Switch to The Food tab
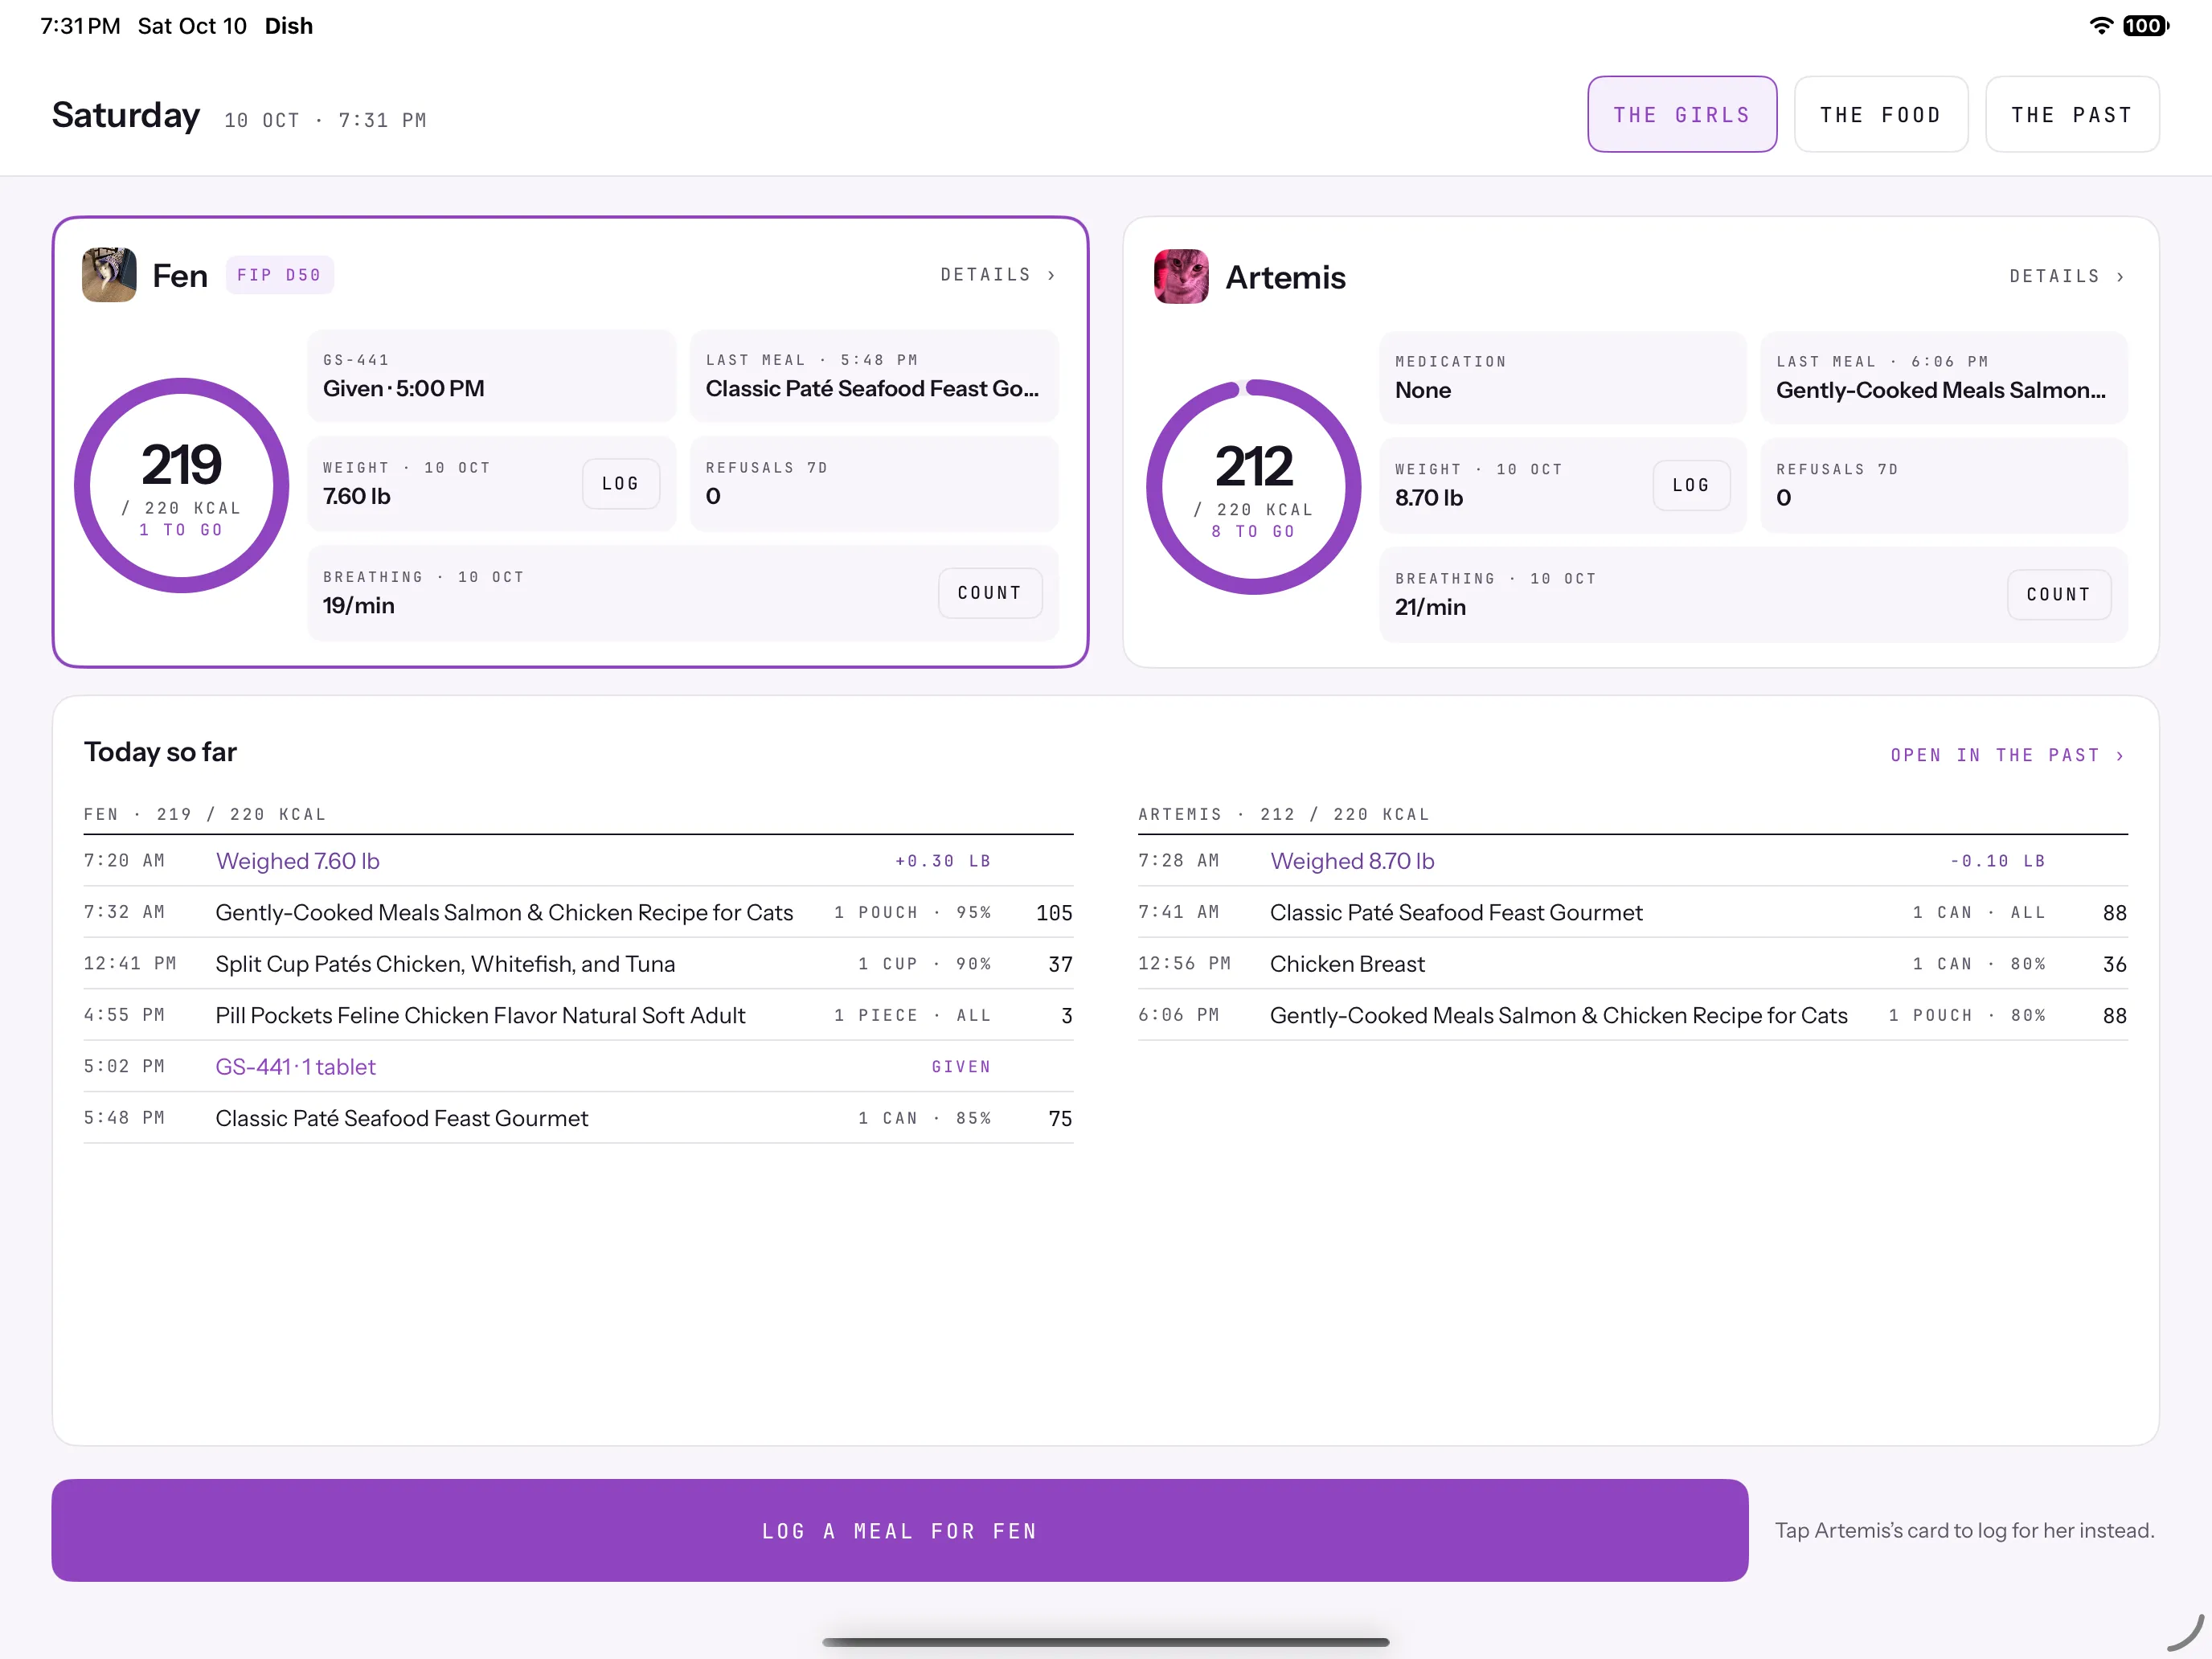Viewport: 2212px width, 1659px height. click(1880, 115)
